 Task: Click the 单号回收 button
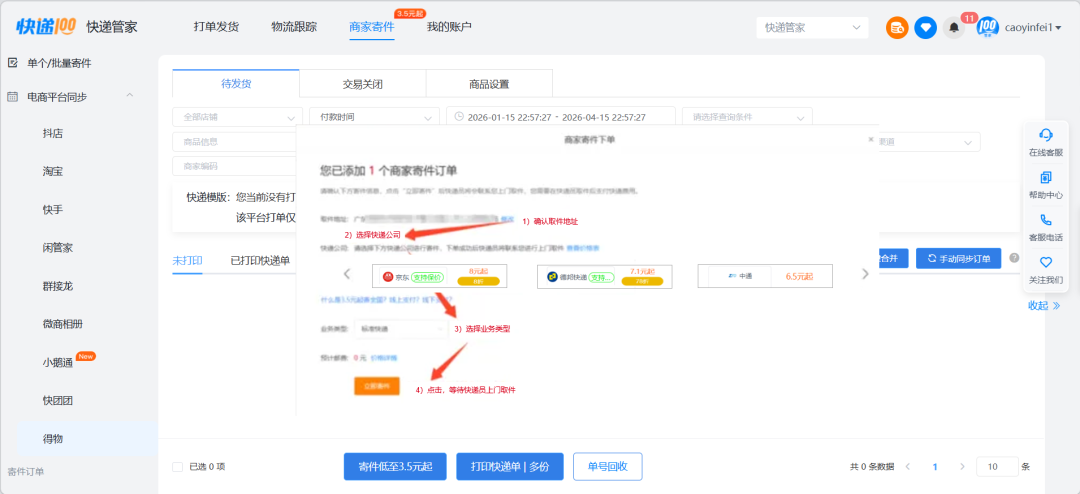coord(608,466)
